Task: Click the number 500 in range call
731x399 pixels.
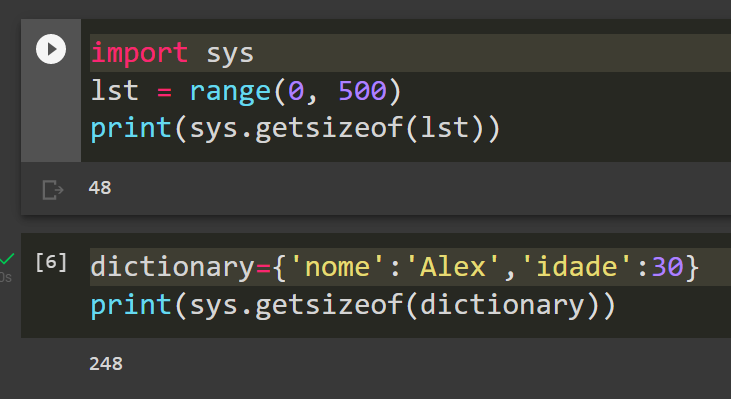Action: 362,90
